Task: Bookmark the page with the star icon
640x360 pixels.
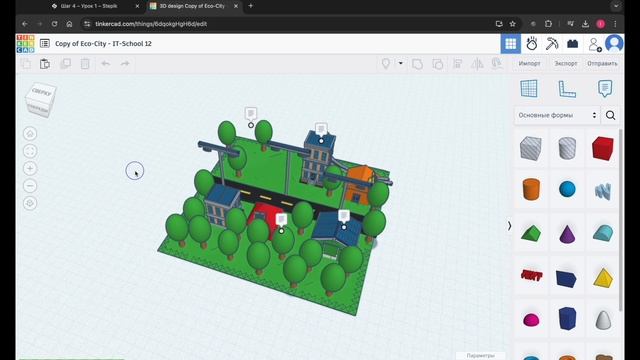Action: [513, 24]
